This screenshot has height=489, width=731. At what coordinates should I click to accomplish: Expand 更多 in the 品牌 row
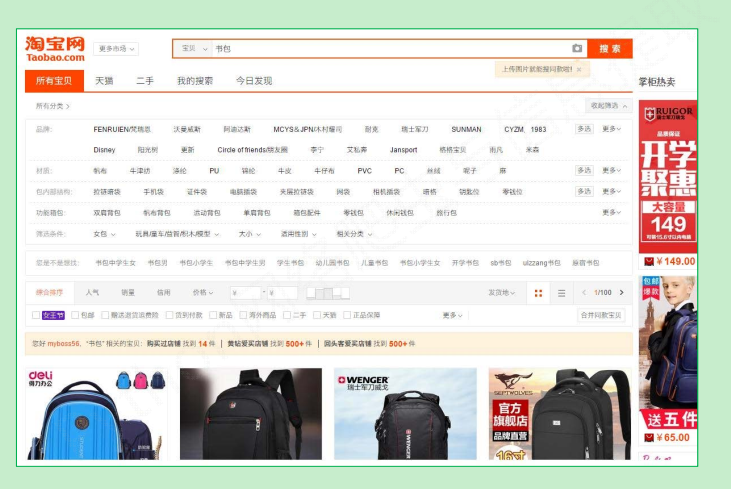tap(611, 129)
